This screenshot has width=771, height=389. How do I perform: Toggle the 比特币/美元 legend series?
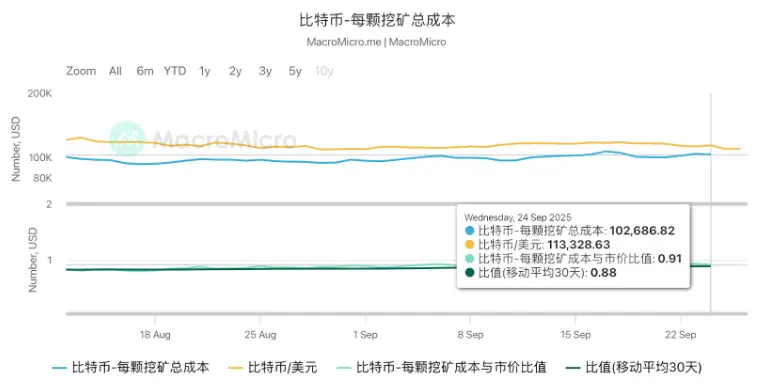273,367
